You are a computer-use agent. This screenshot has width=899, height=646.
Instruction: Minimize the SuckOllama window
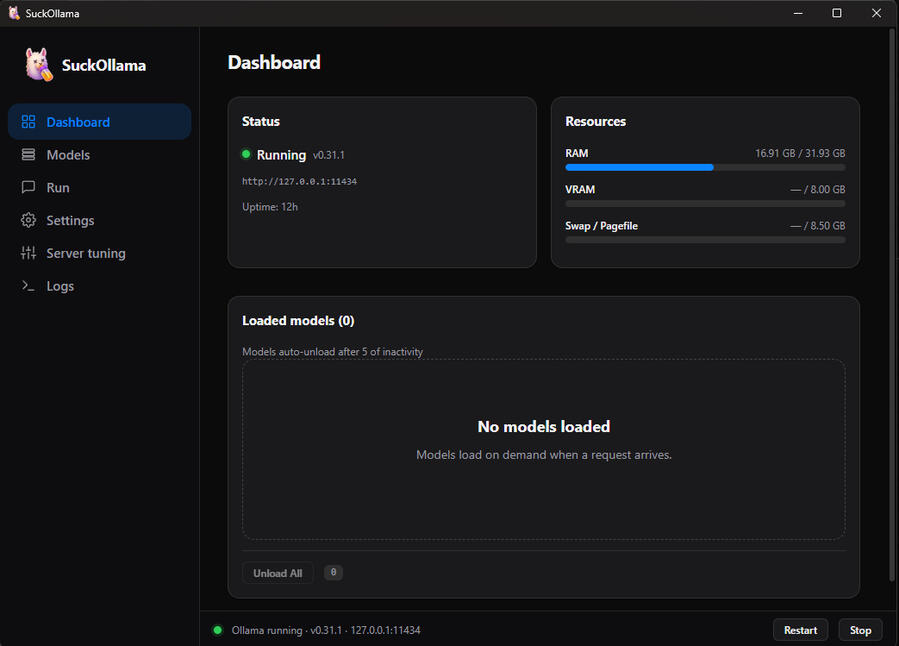point(798,13)
